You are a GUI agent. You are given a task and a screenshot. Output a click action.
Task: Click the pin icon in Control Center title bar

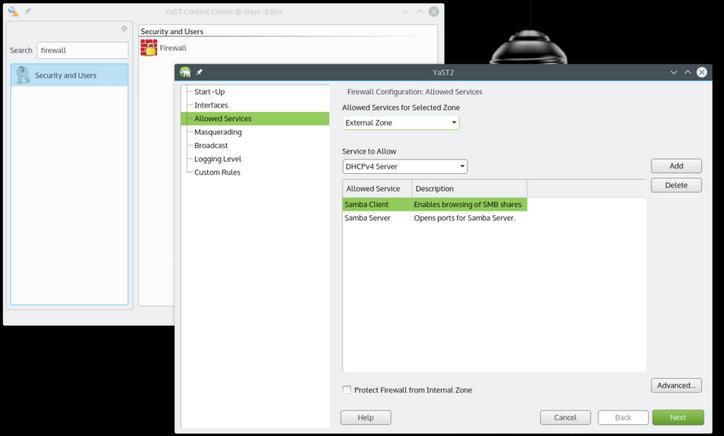[27, 11]
